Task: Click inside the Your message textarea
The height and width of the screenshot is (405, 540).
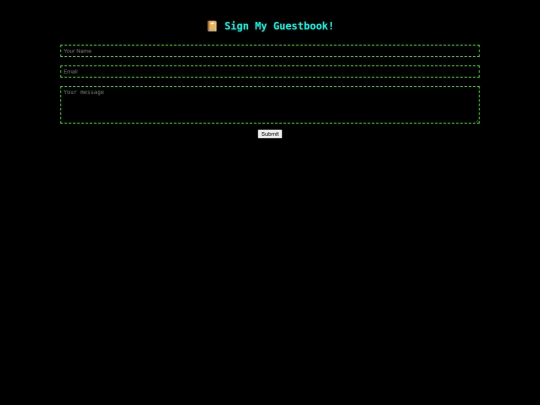Action: (x=270, y=105)
